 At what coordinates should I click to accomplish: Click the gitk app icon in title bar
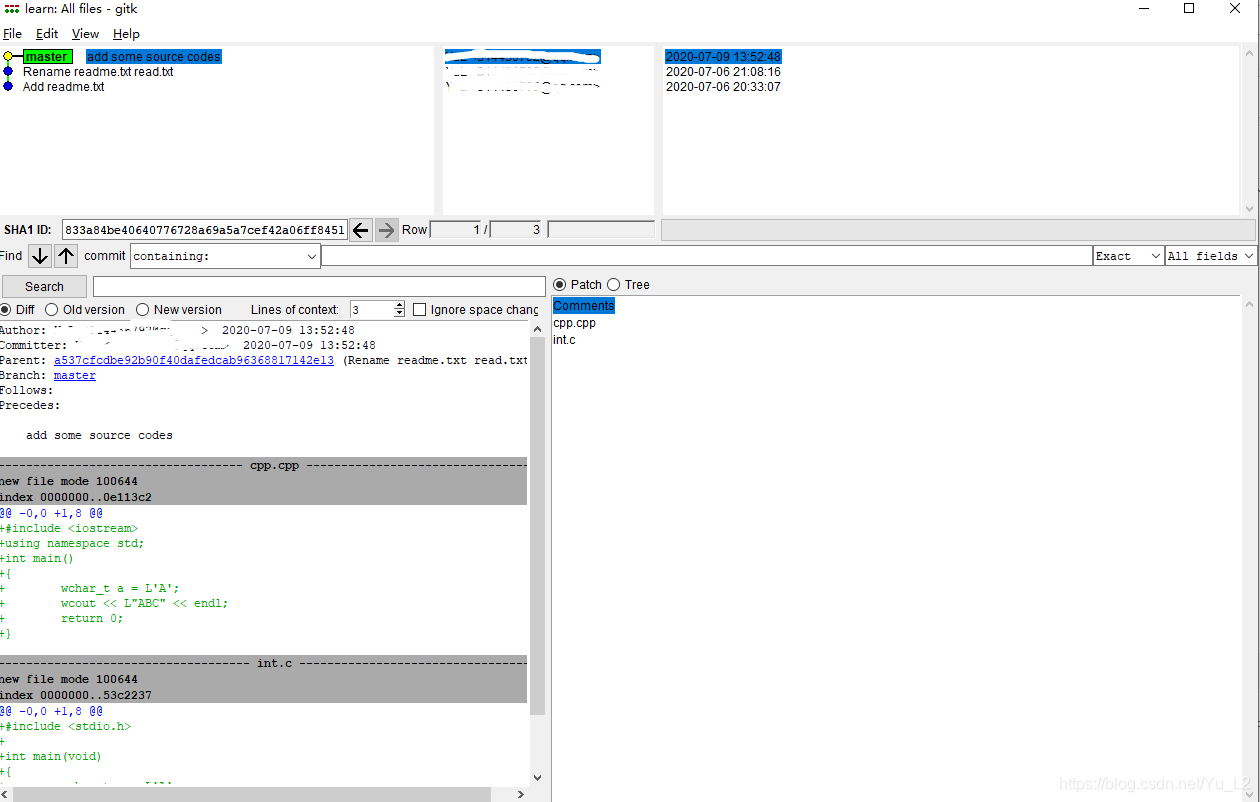coord(12,9)
